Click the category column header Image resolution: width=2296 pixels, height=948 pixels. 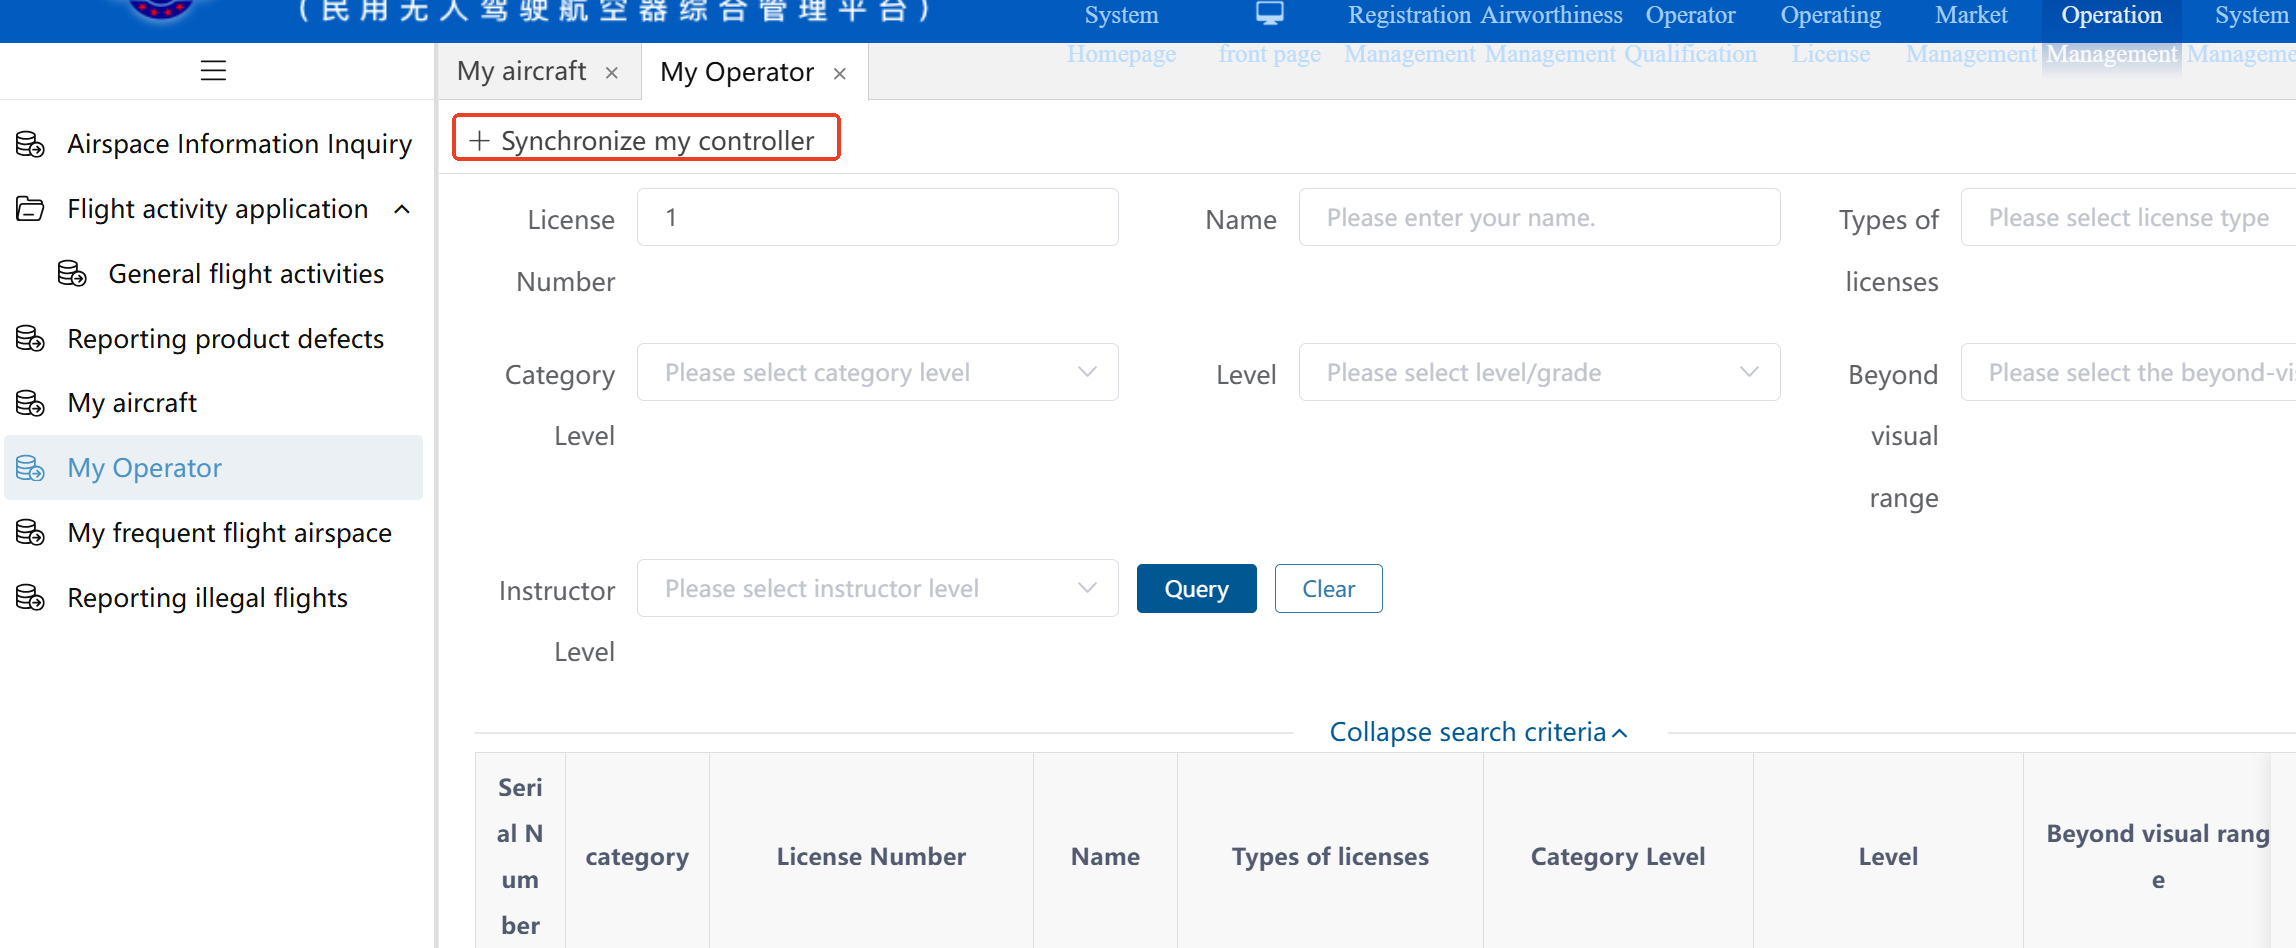click(x=637, y=857)
